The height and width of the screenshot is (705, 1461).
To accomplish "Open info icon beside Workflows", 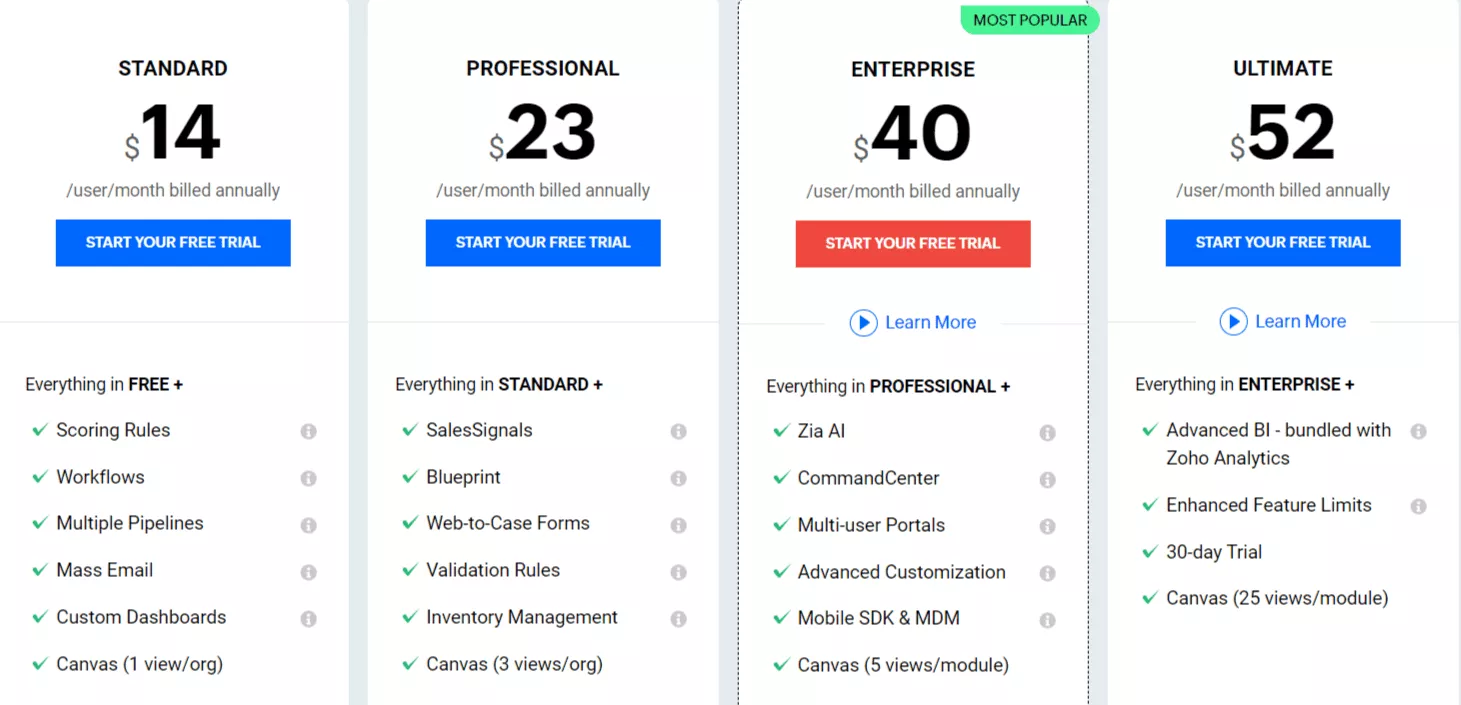I will coord(309,478).
